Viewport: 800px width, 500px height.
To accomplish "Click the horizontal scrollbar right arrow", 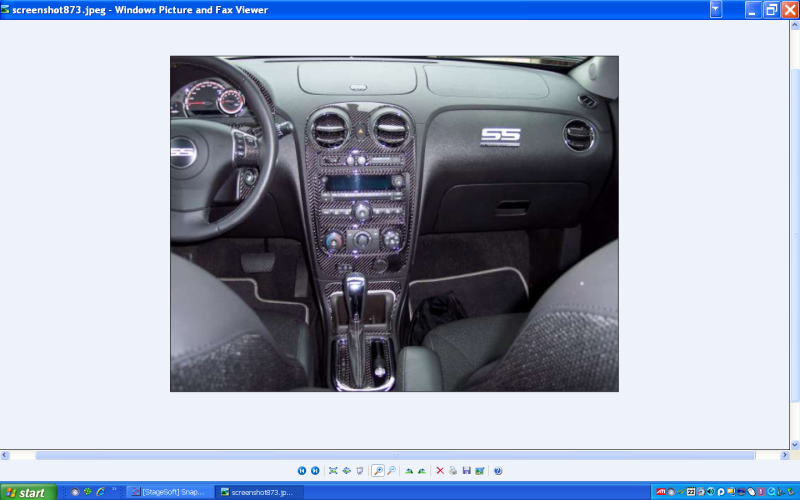I will [x=785, y=455].
